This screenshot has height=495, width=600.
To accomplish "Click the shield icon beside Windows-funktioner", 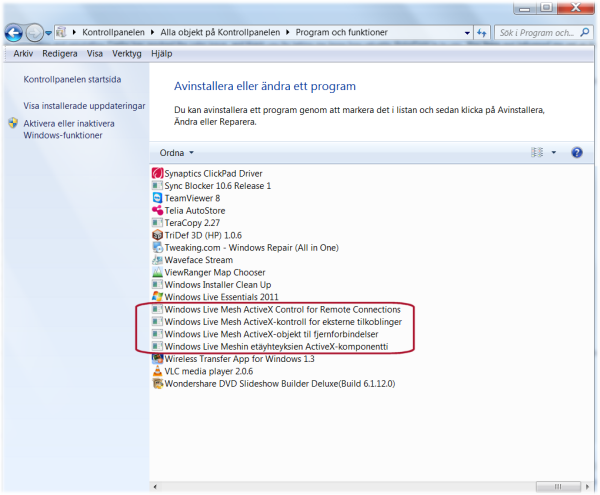I will coord(13,123).
